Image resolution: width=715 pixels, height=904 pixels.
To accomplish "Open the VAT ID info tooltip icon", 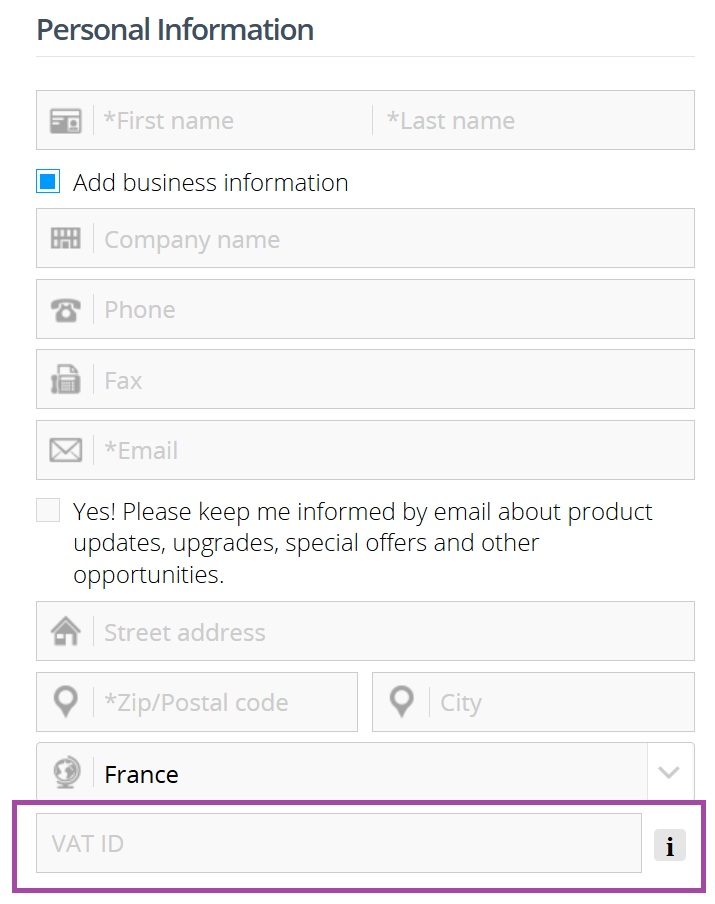I will tap(669, 845).
